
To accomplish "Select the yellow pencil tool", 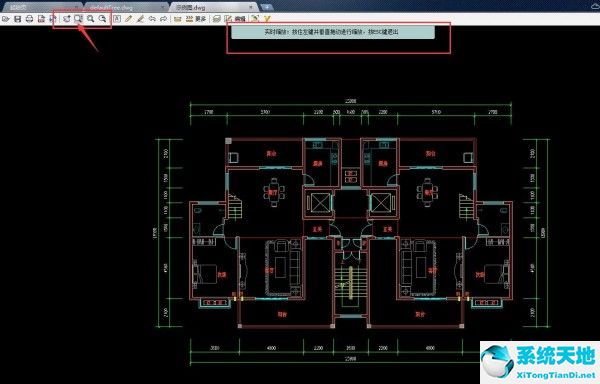I will tap(128, 18).
